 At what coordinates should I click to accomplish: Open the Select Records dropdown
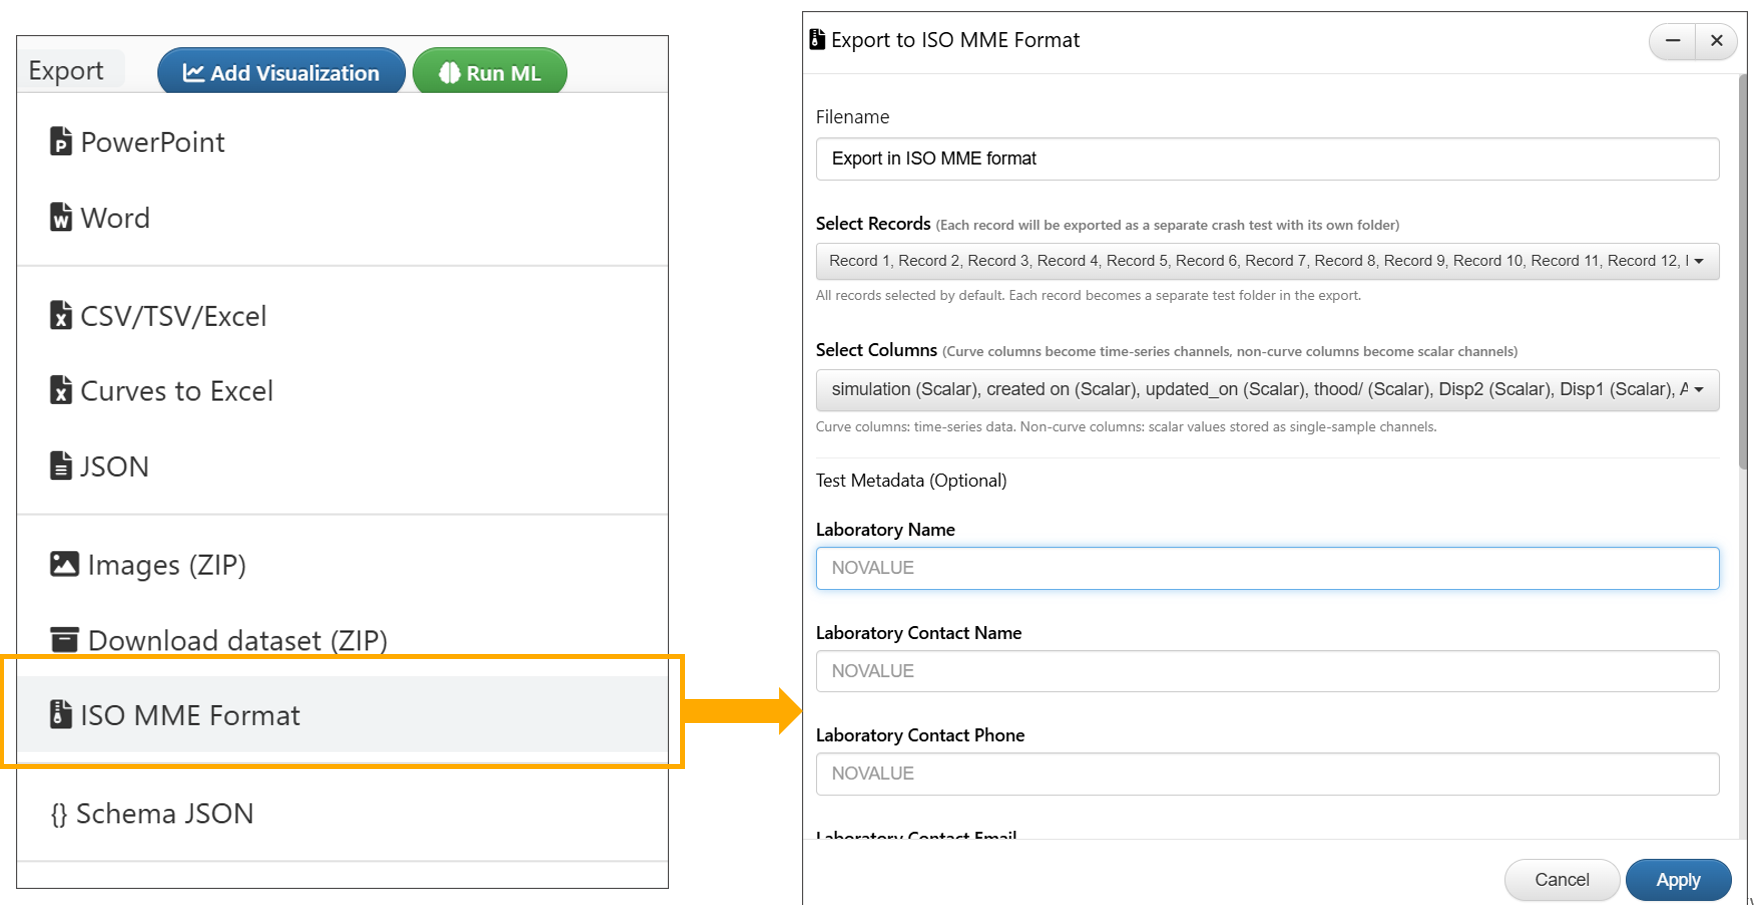pyautogui.click(x=1266, y=261)
